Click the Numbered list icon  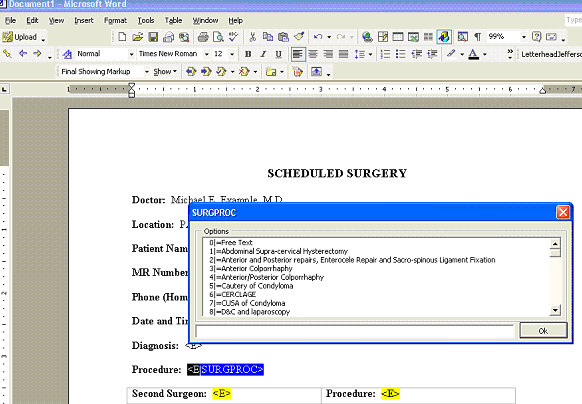385,54
